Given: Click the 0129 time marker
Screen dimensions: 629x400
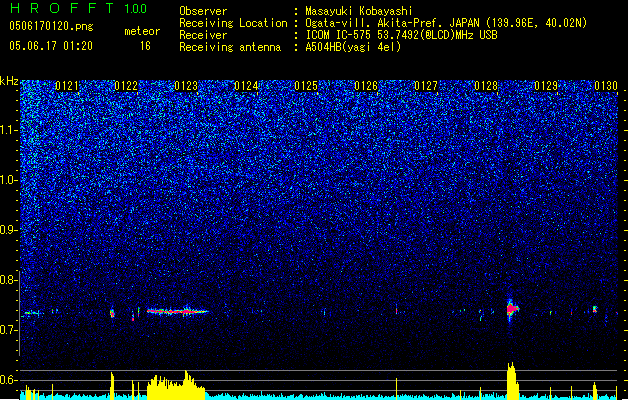Looking at the screenshot, I should click(546, 86).
